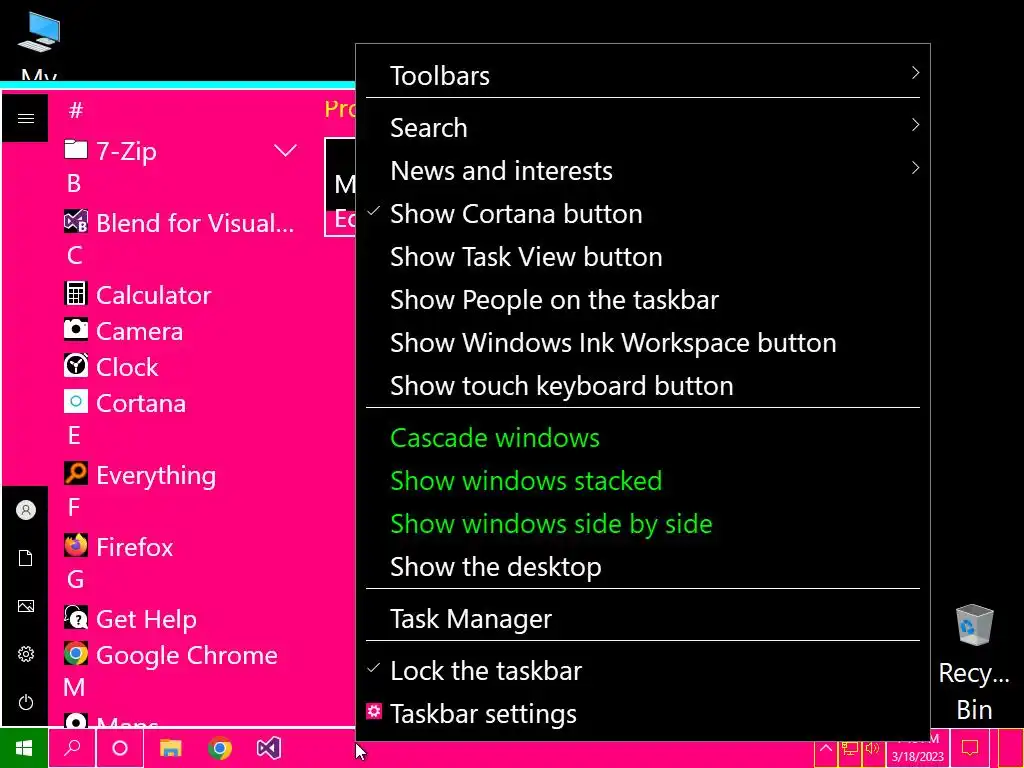This screenshot has width=1024, height=768.
Task: Enable Show touch keyboard button
Action: tap(643, 385)
